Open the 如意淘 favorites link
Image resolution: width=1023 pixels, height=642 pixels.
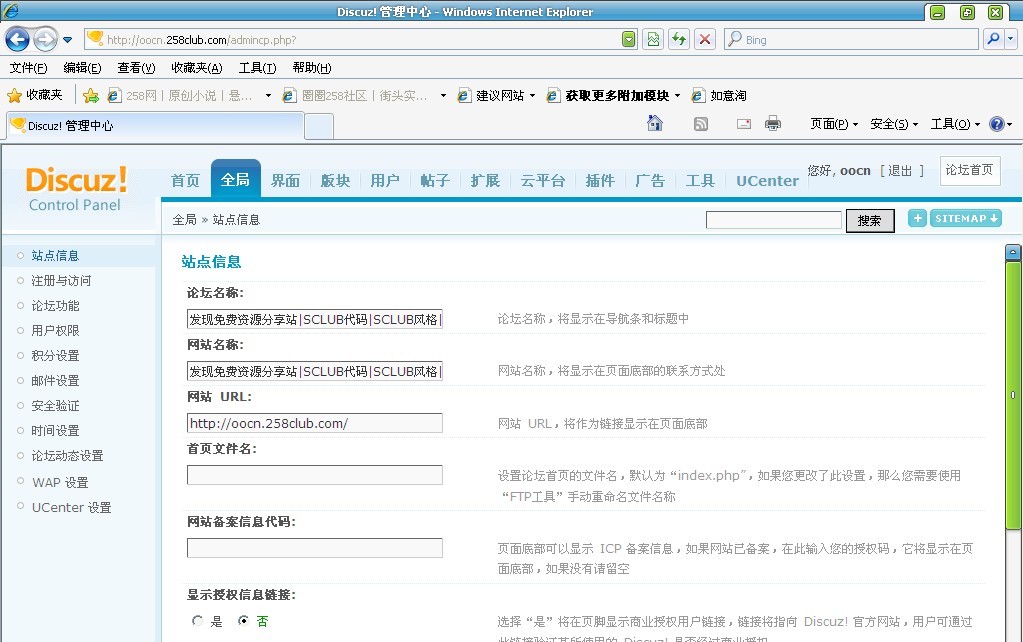719,96
